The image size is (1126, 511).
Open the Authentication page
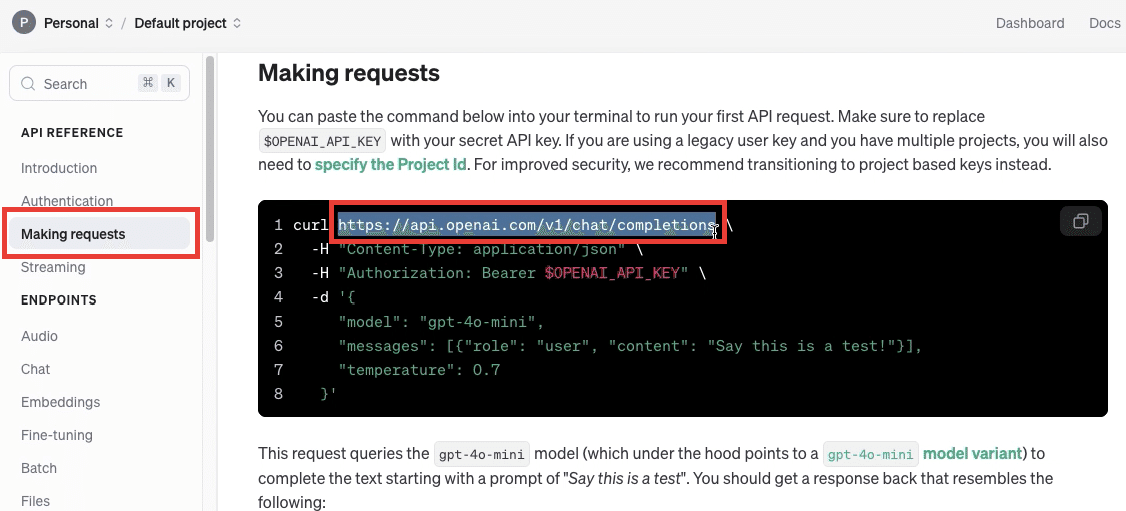[x=67, y=201]
